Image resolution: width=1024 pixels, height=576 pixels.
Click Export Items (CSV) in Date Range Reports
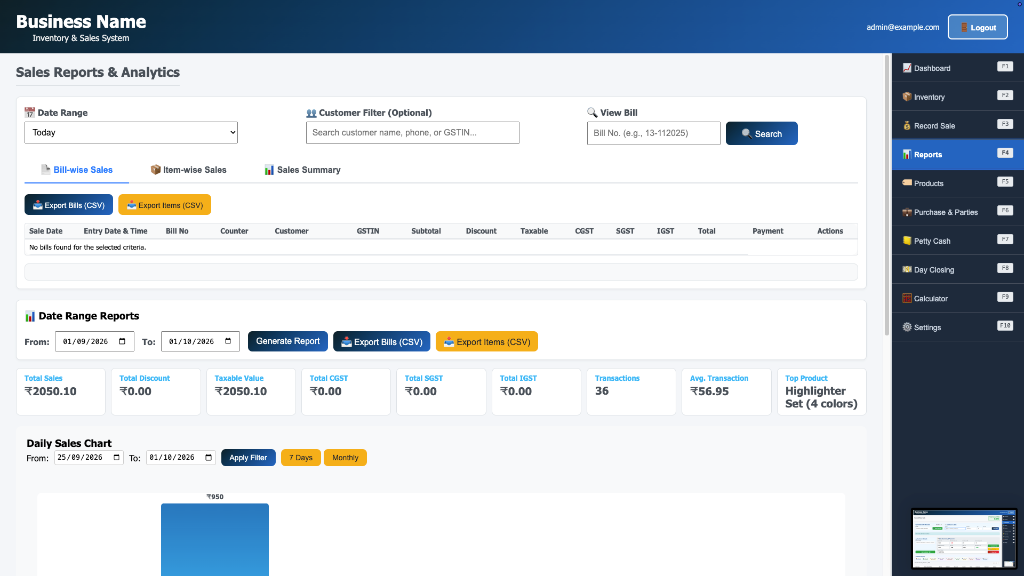pos(487,342)
